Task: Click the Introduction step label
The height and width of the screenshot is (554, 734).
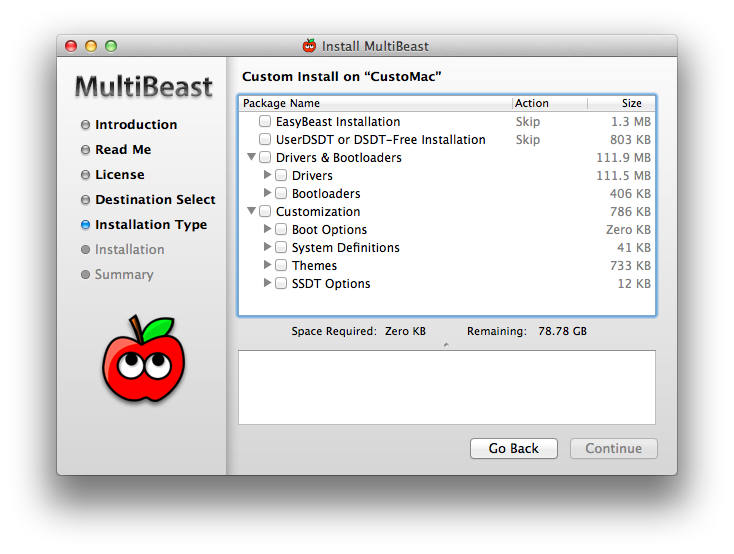Action: tap(136, 125)
